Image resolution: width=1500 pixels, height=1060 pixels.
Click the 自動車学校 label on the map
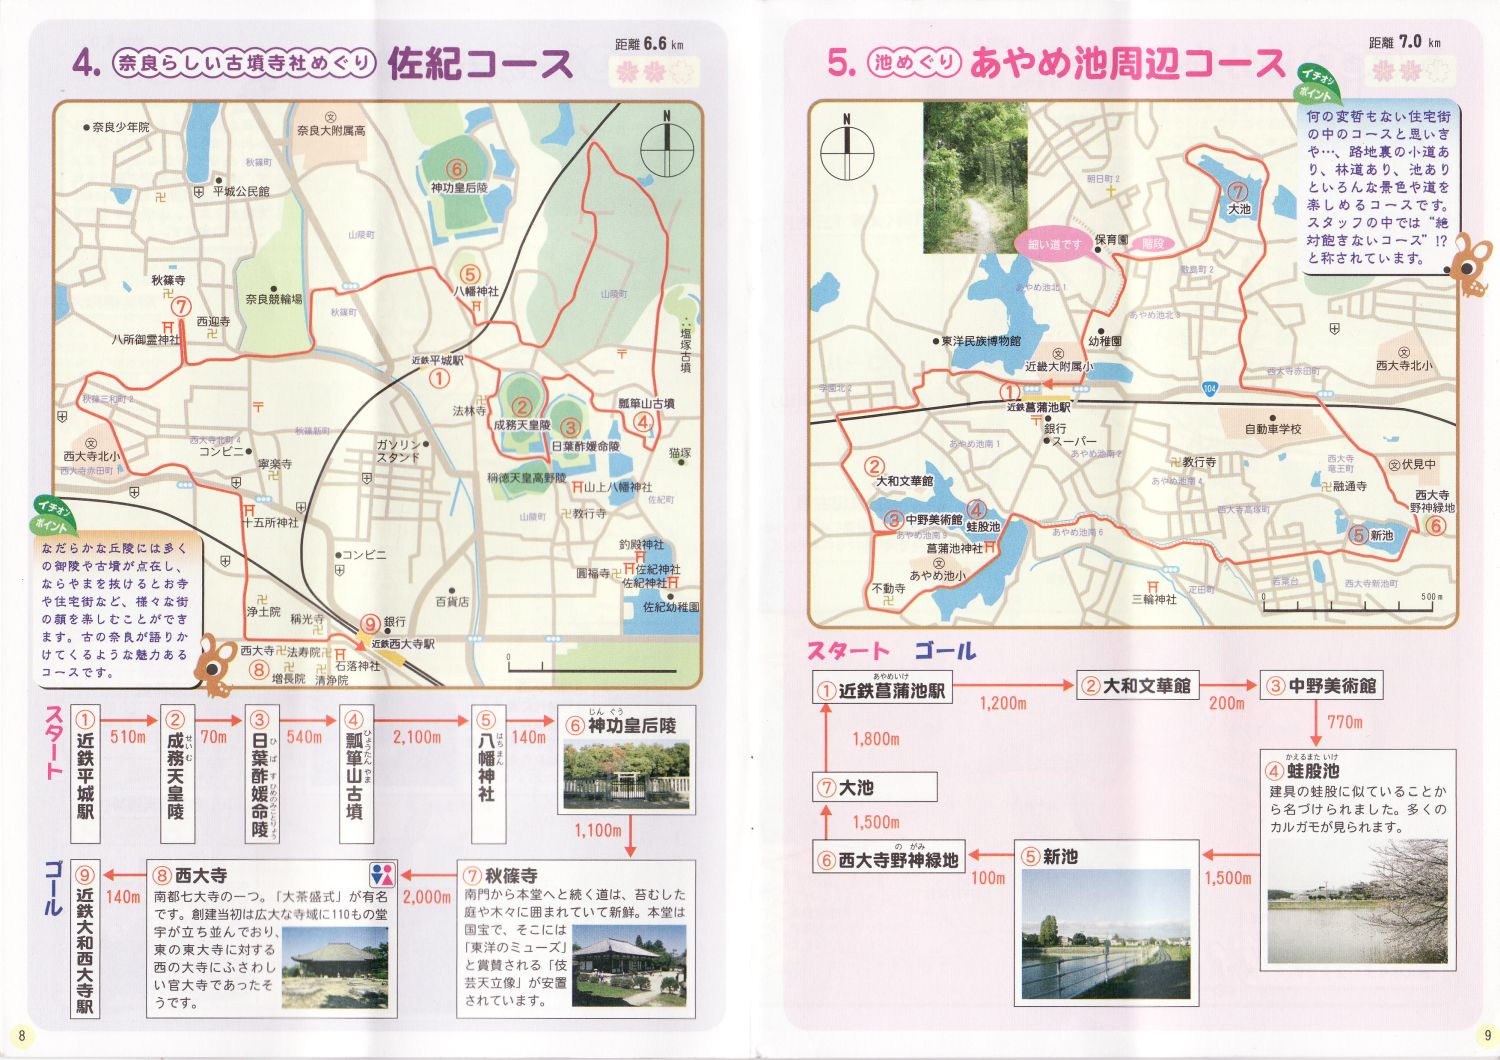(1273, 429)
